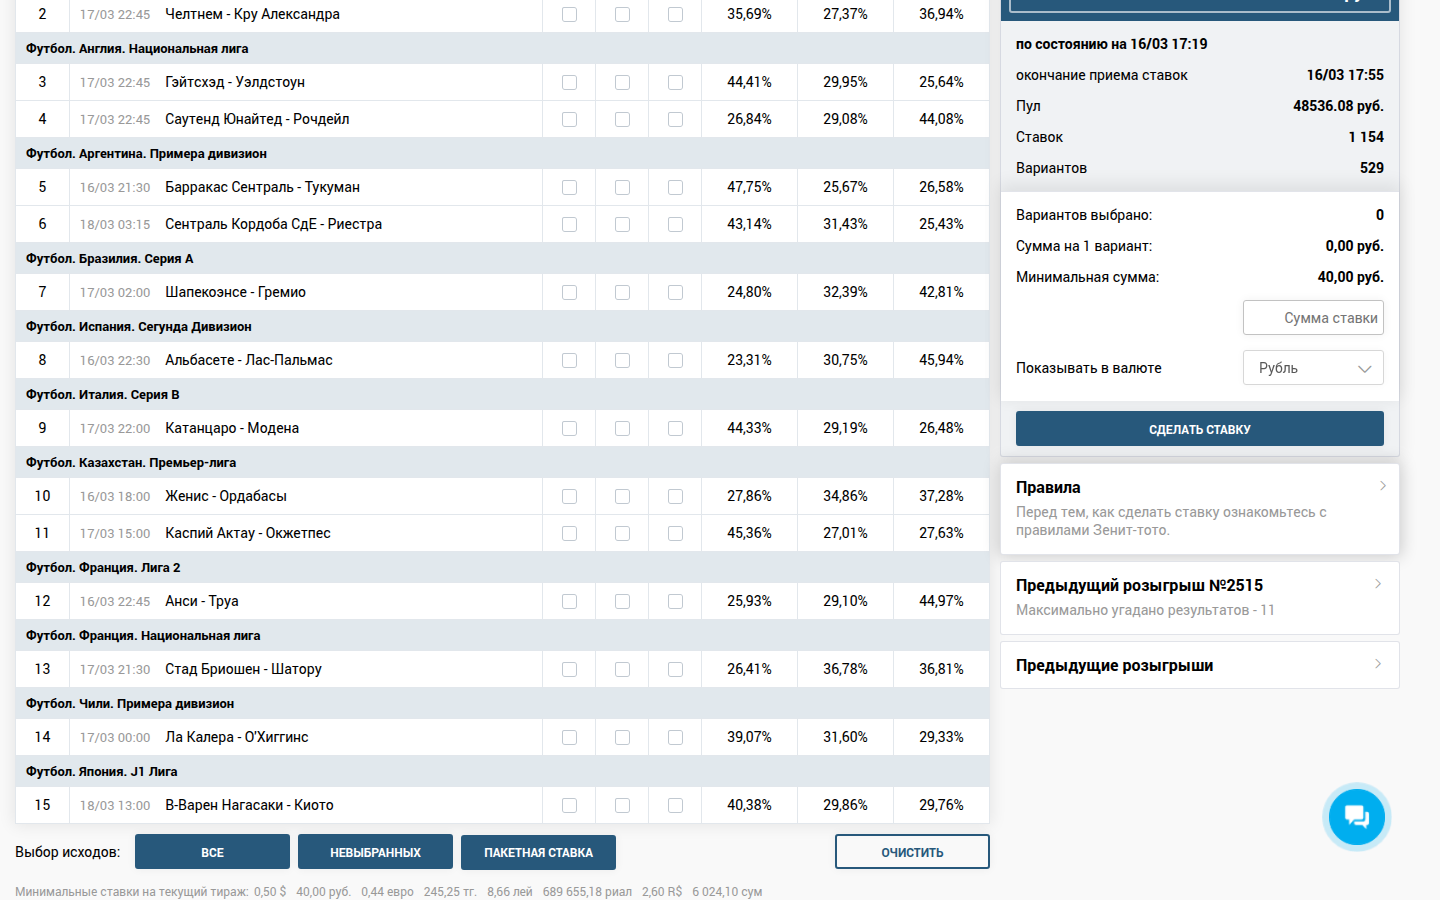Select first outcome for Ла Калера - О'Хиггинс
Screen dimensions: 1440x900
(569, 737)
